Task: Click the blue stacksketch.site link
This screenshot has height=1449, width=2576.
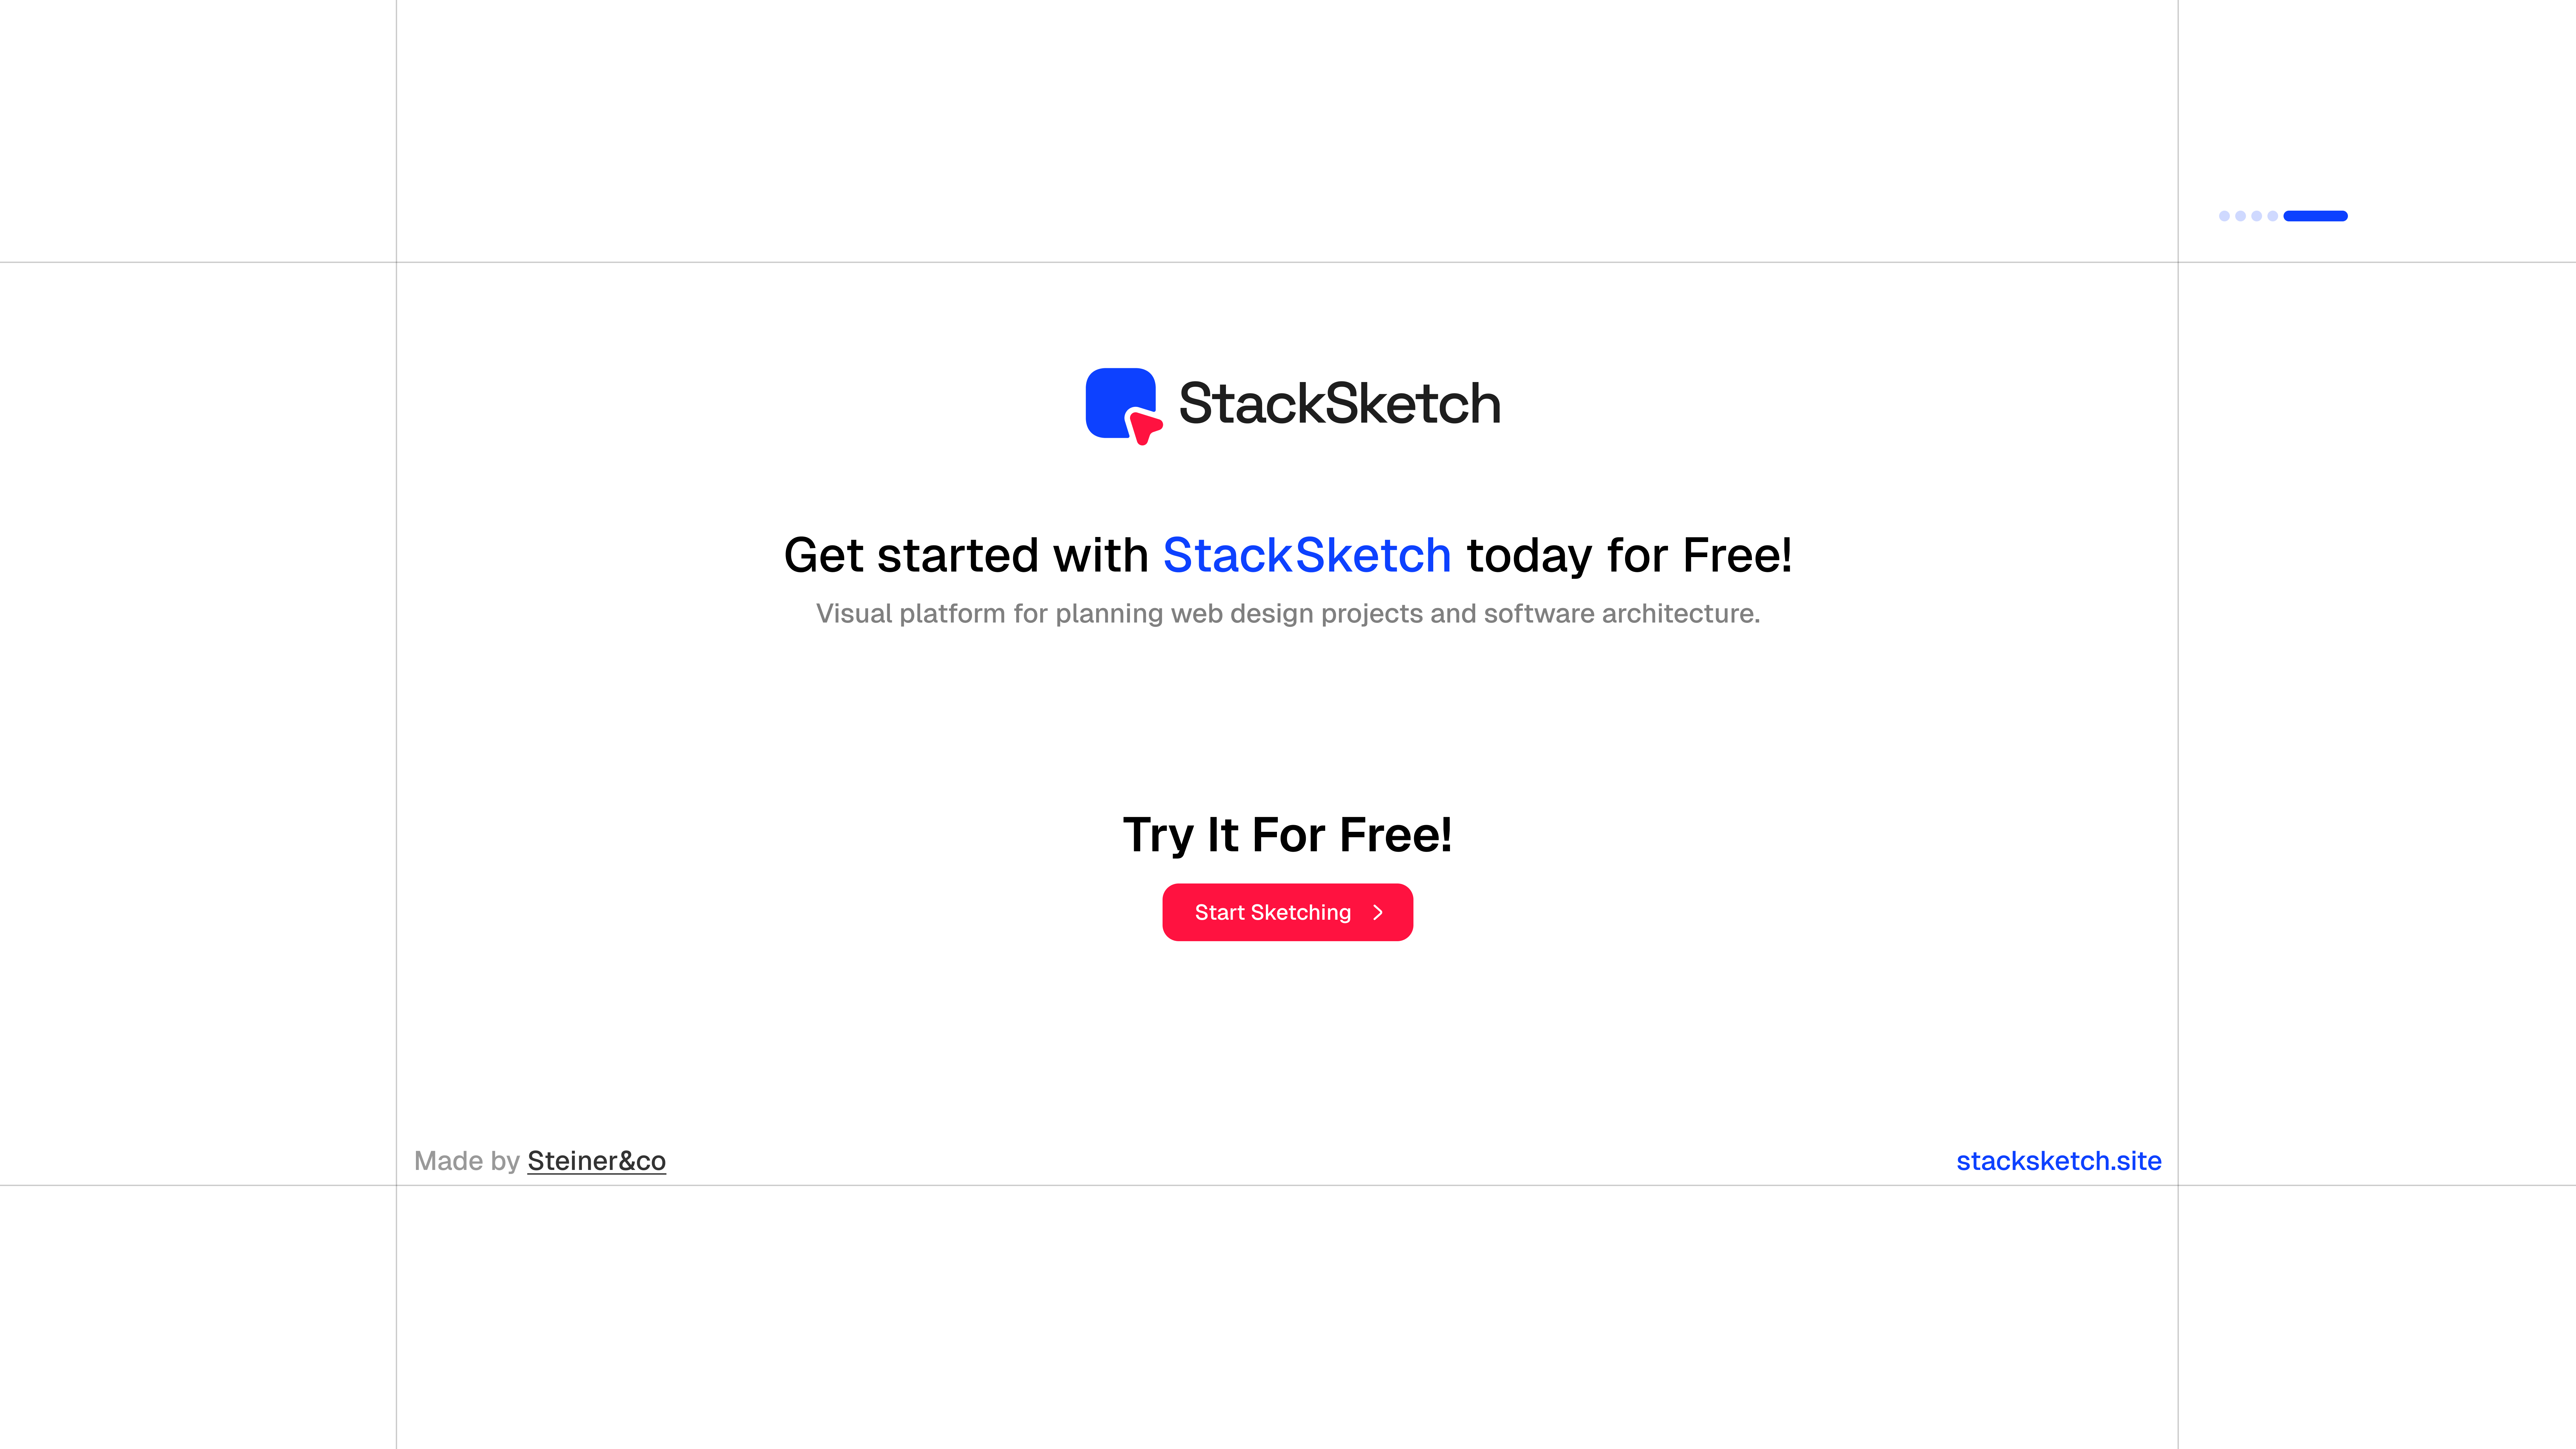Action: point(2059,1161)
